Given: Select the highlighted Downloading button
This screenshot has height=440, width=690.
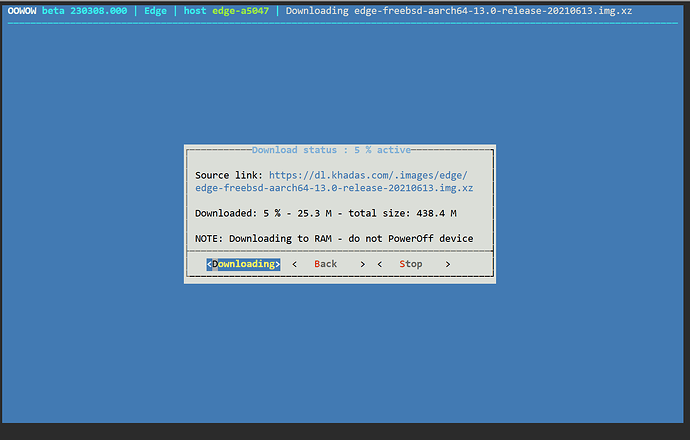Looking at the screenshot, I should click(x=243, y=264).
